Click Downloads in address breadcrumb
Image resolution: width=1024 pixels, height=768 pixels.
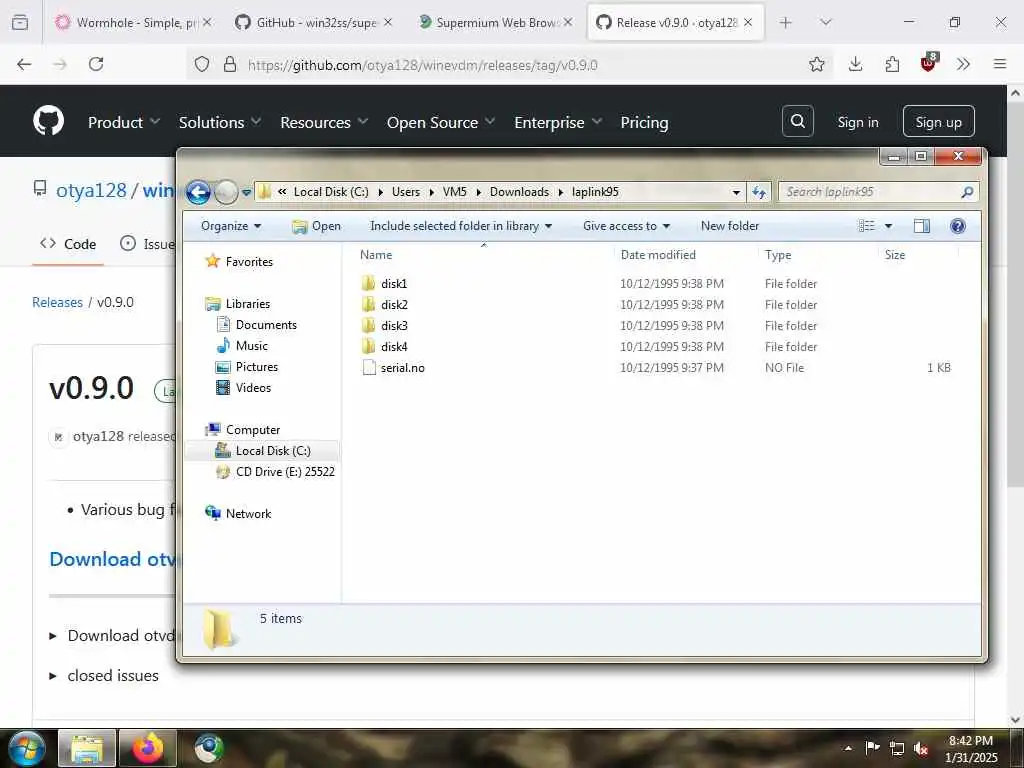tap(519, 192)
